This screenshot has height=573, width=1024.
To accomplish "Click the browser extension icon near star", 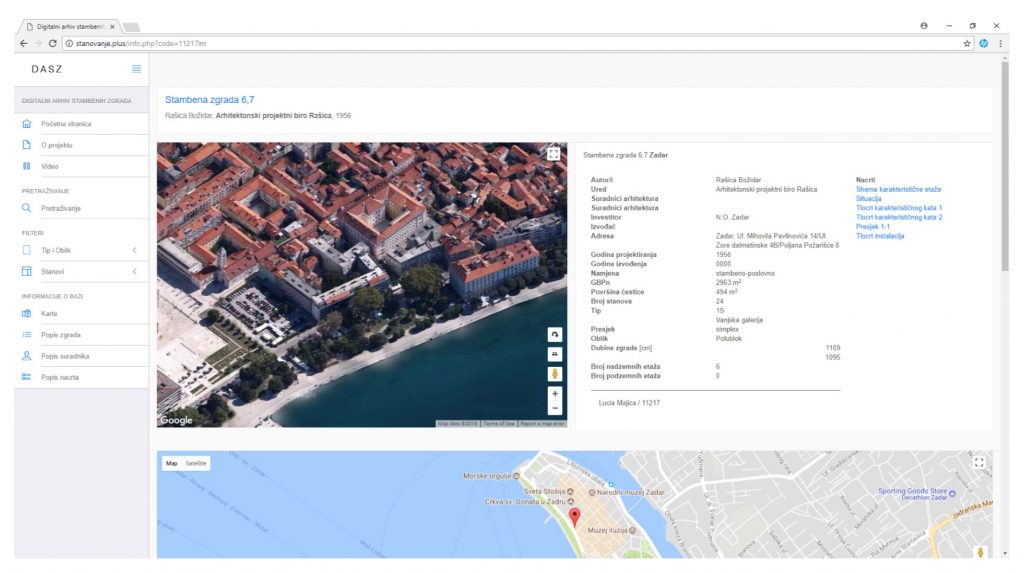I will pyautogui.click(x=984, y=43).
